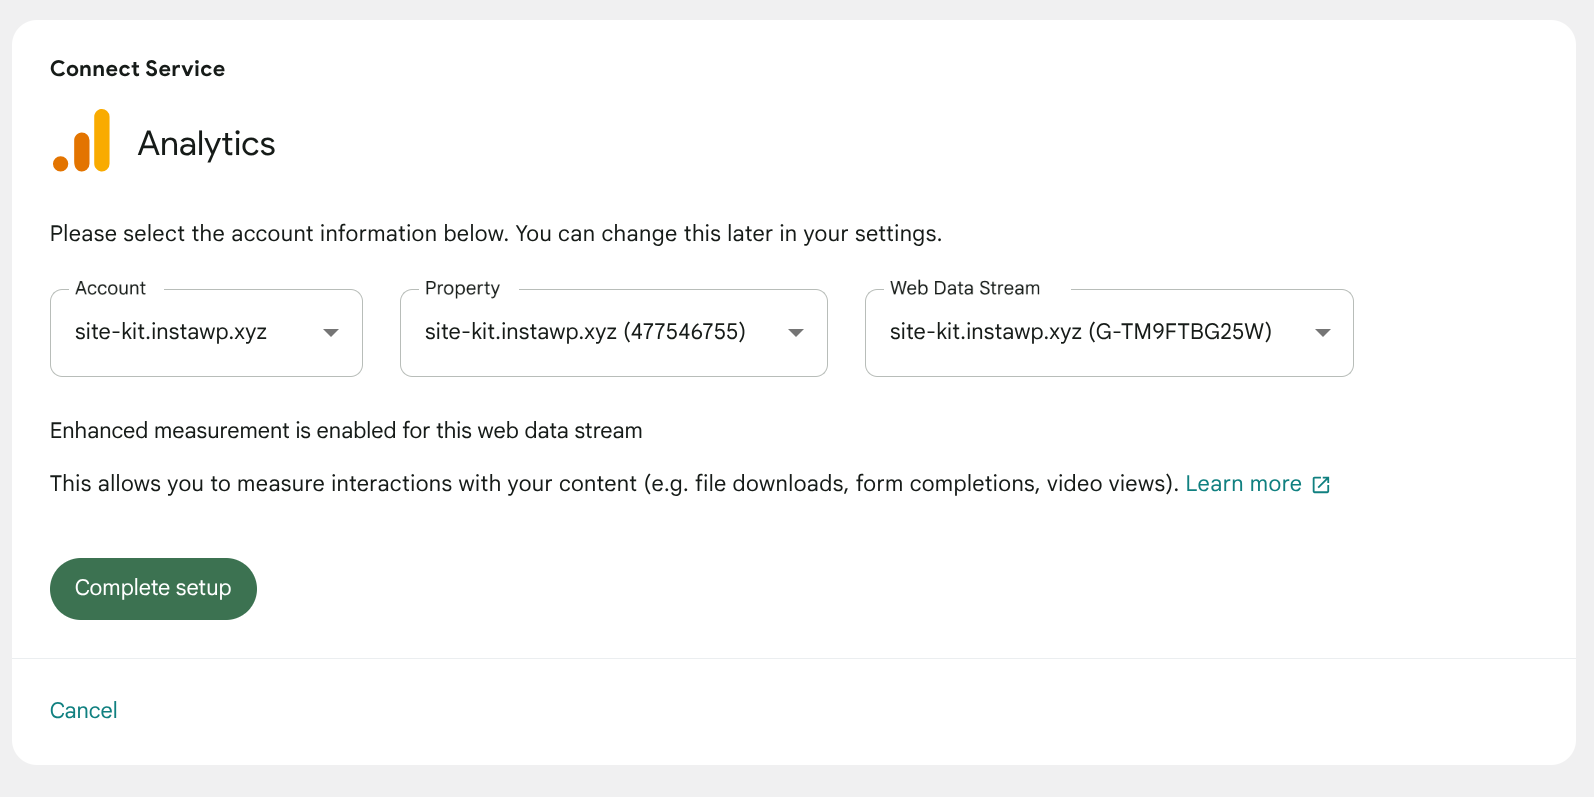Click the Property dropdown arrow

pos(796,333)
